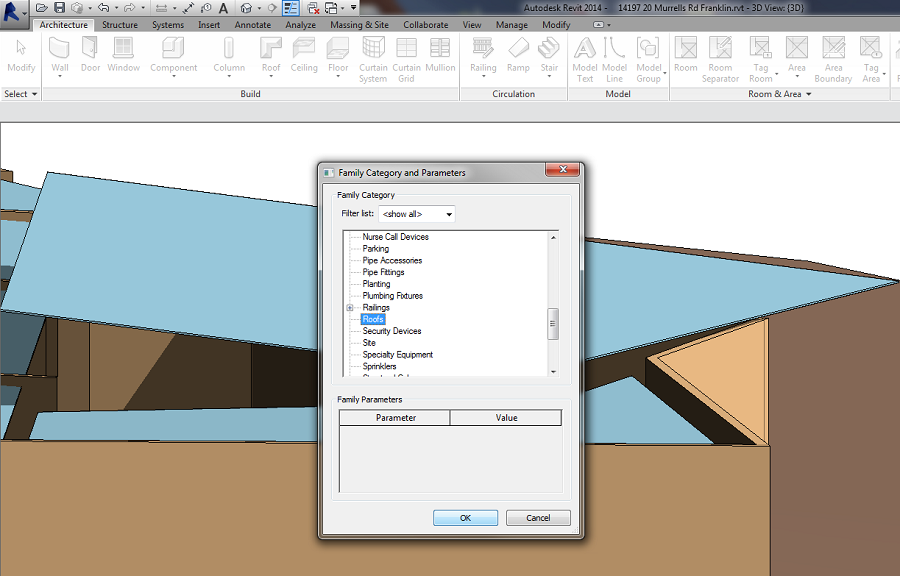Select the Room tool
The height and width of the screenshot is (576, 900).
pyautogui.click(x=685, y=55)
